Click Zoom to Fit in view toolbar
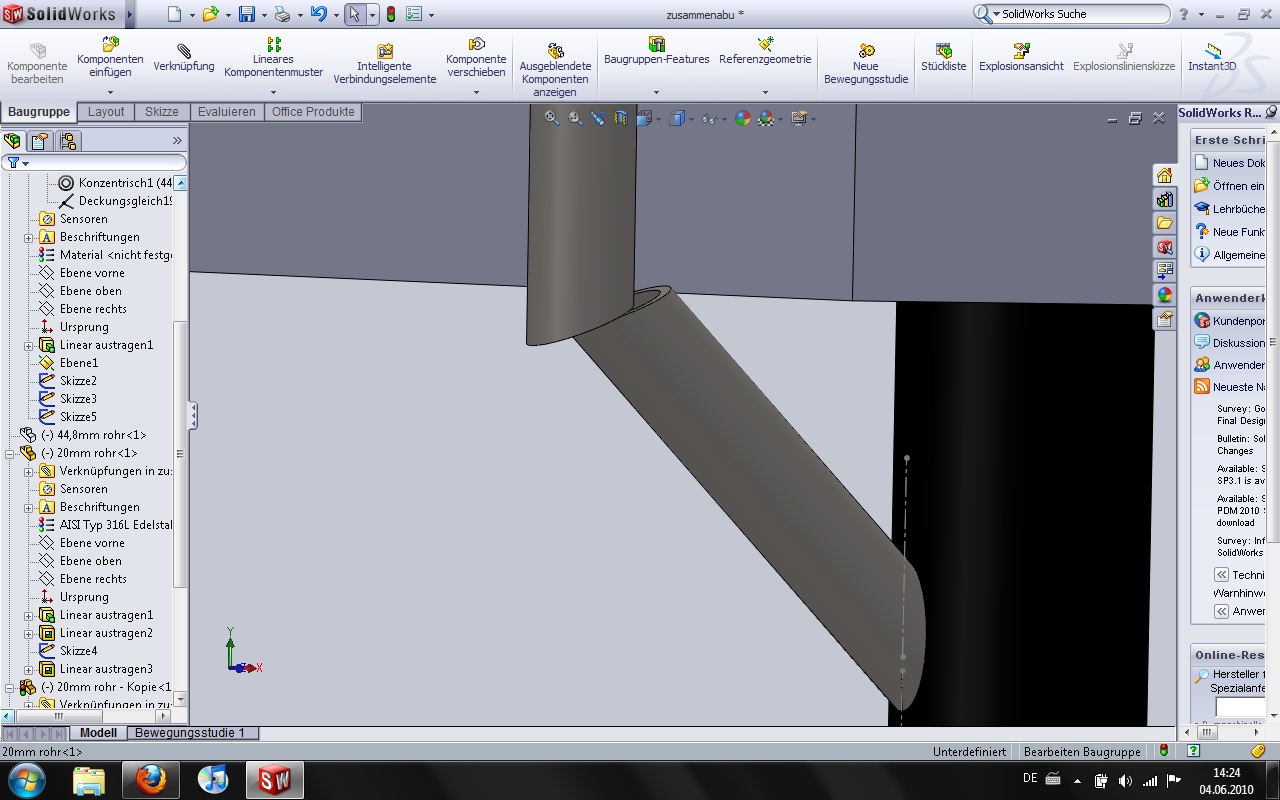 pos(551,118)
